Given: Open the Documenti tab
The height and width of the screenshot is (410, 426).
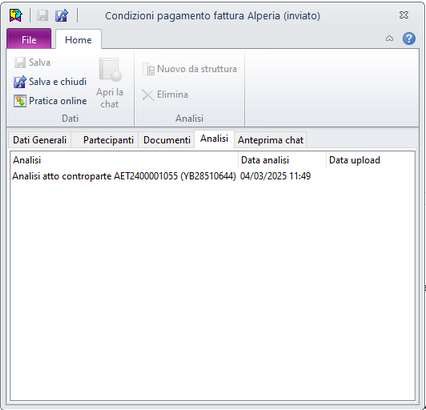Looking at the screenshot, I should click(x=167, y=140).
